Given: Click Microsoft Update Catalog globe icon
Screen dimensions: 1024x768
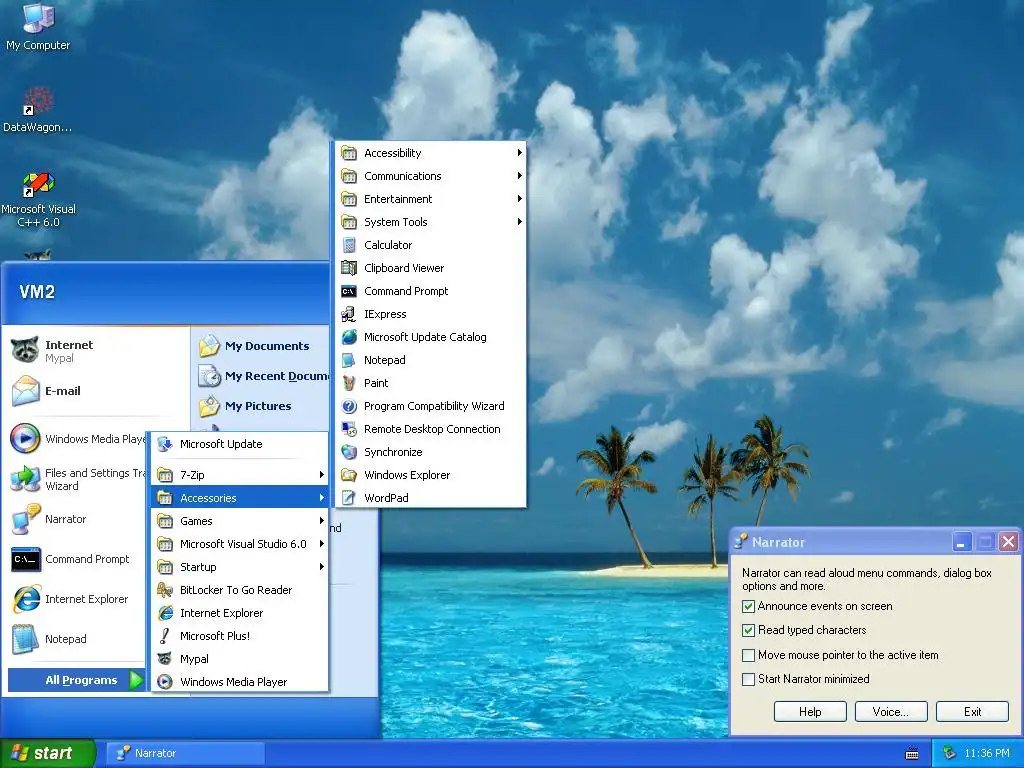Looking at the screenshot, I should click(349, 337).
